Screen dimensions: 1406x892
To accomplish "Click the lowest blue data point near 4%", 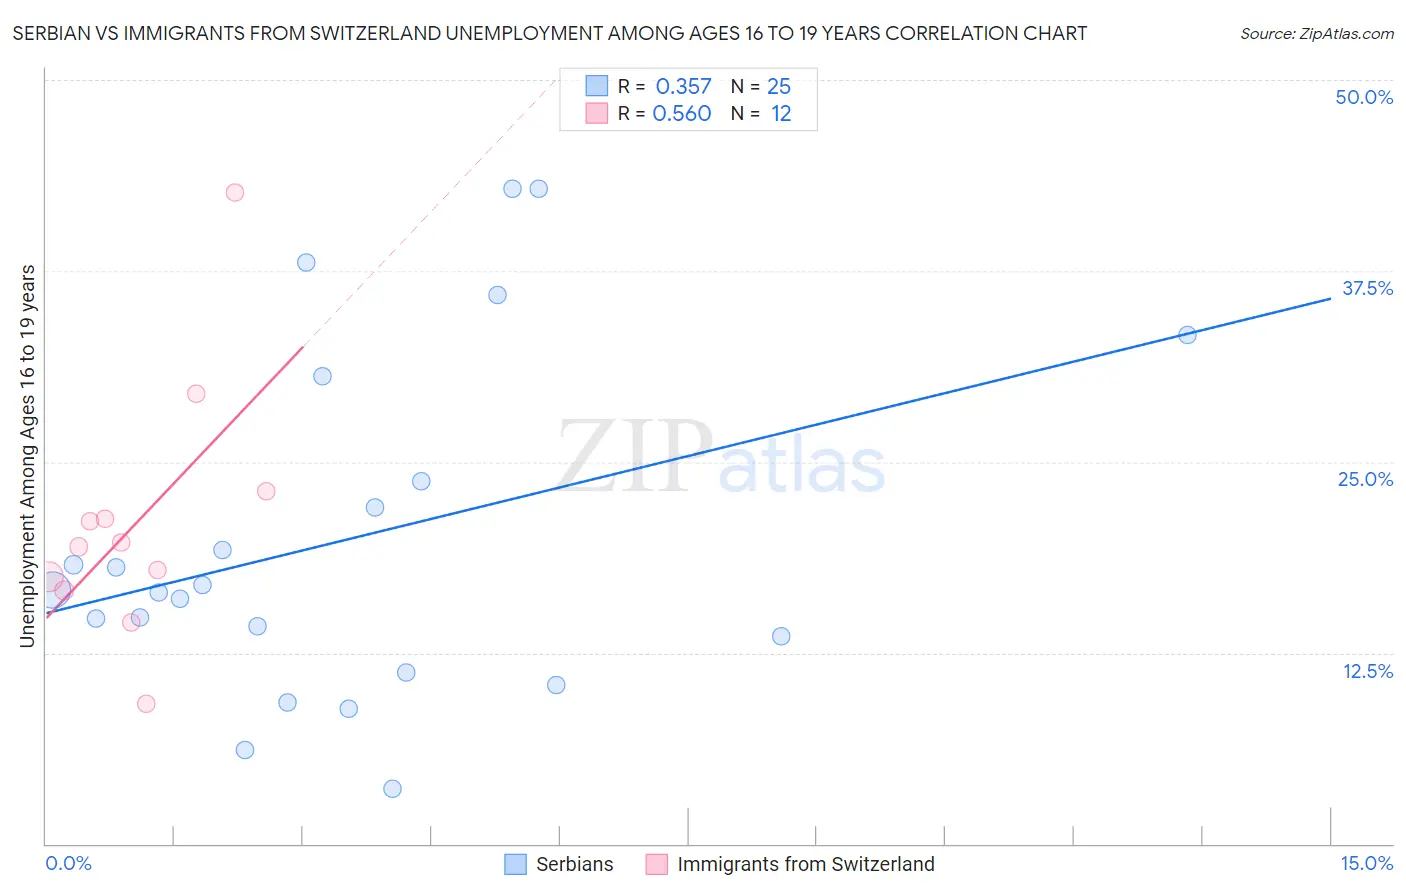I will (393, 789).
